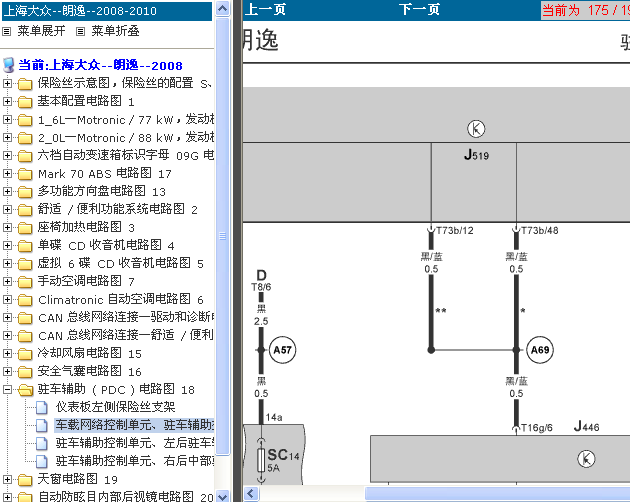Click the Climatronic 自动空调电路图 folder icon
This screenshot has height=502, width=630.
[x=25, y=299]
